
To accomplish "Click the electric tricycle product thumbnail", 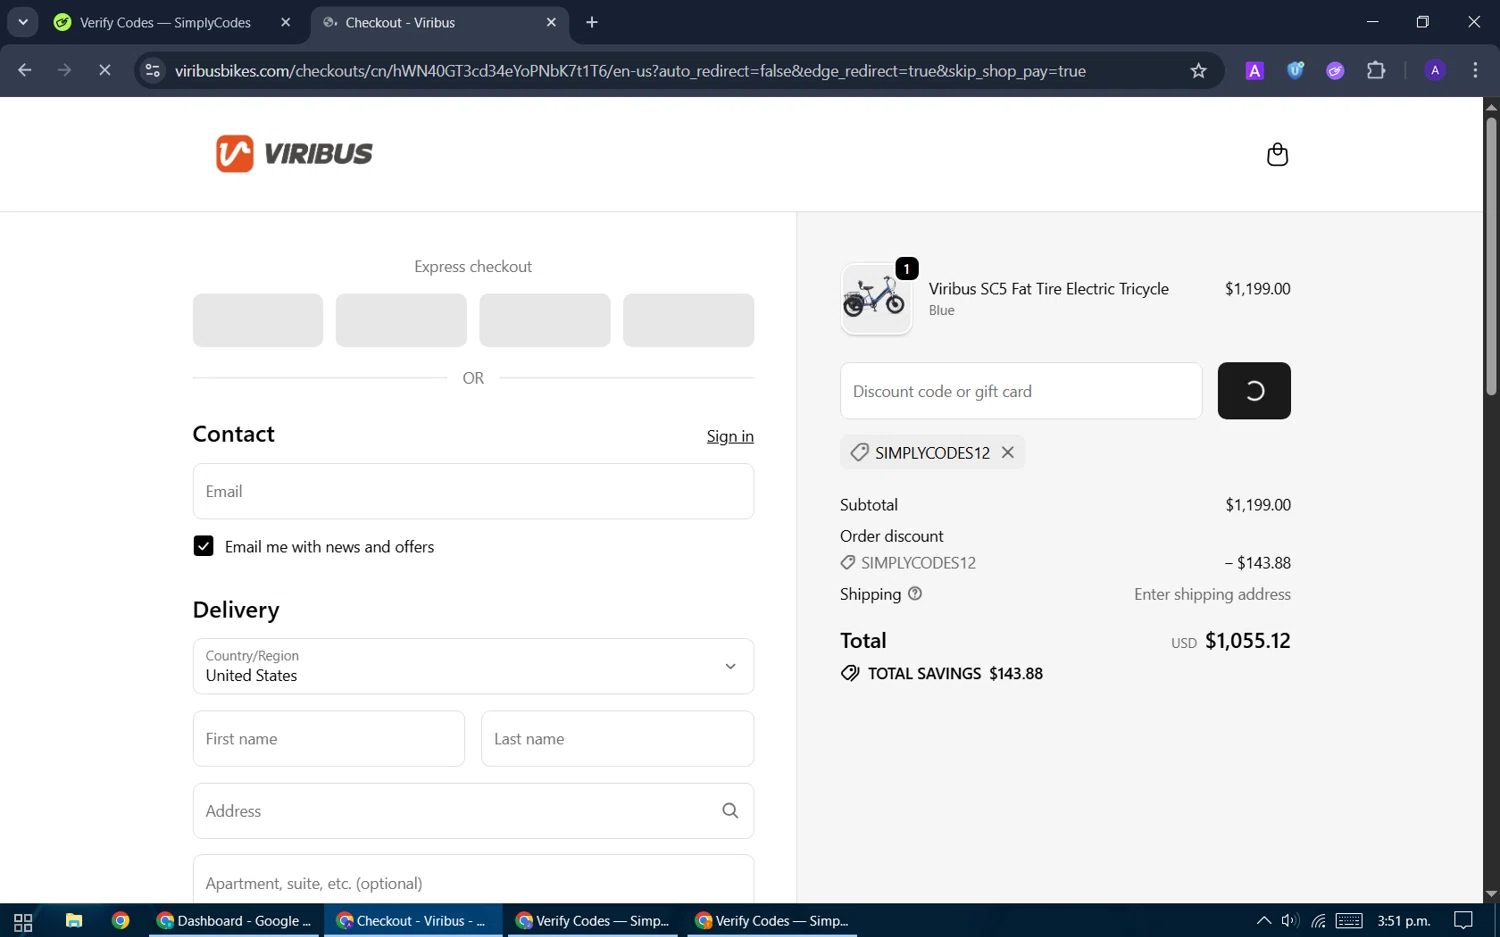I will (876, 299).
